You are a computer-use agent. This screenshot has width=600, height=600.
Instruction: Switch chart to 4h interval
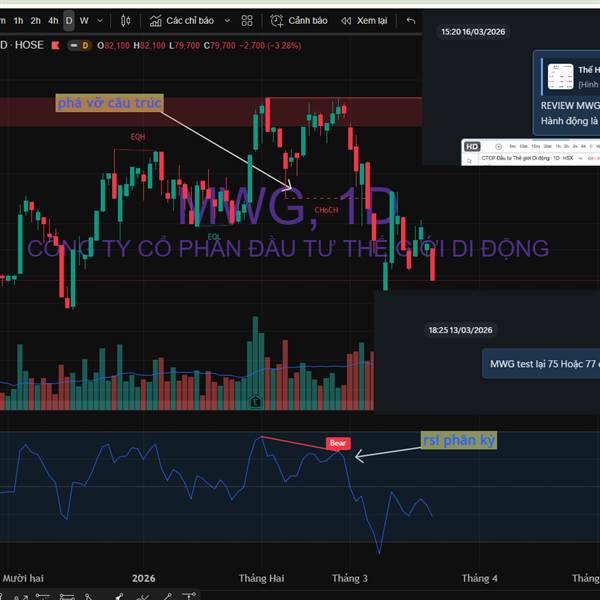[x=53, y=21]
